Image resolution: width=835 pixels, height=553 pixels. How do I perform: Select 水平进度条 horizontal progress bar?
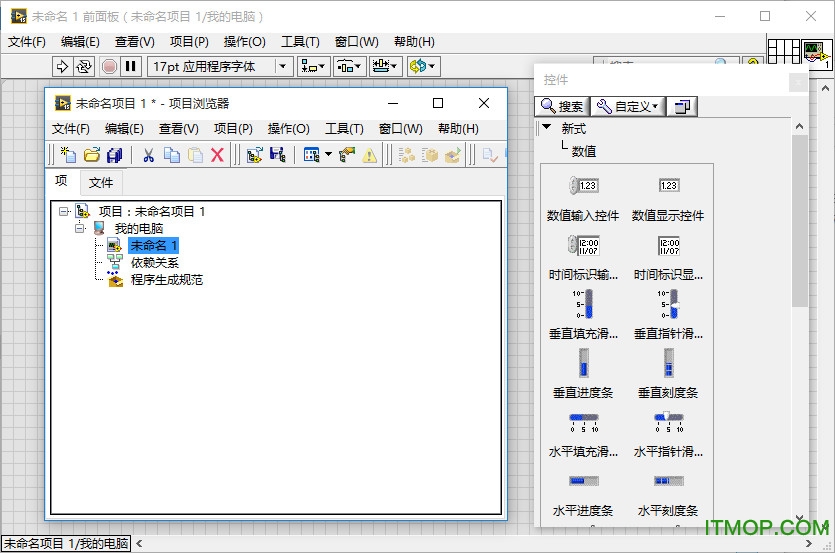583,495
